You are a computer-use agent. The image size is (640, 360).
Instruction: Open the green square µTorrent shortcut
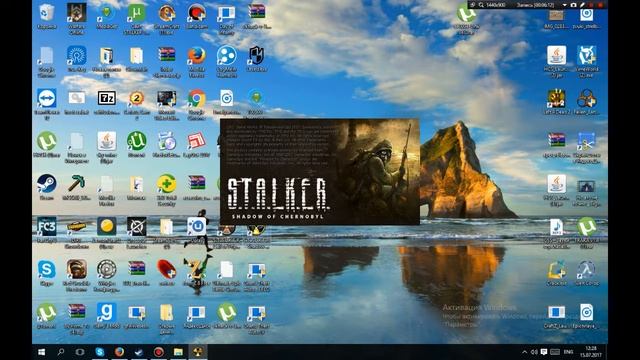pos(136,13)
